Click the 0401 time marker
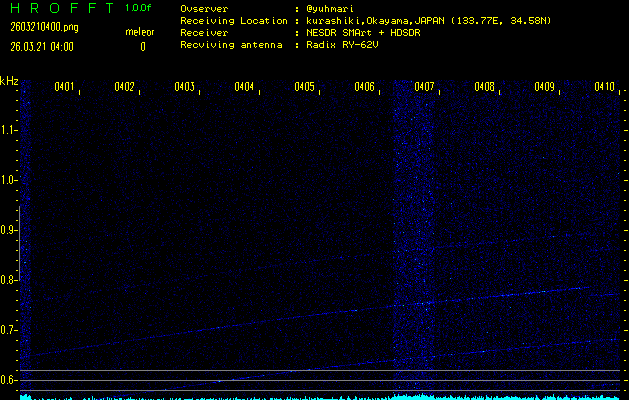629x400 pixels. tap(64, 87)
